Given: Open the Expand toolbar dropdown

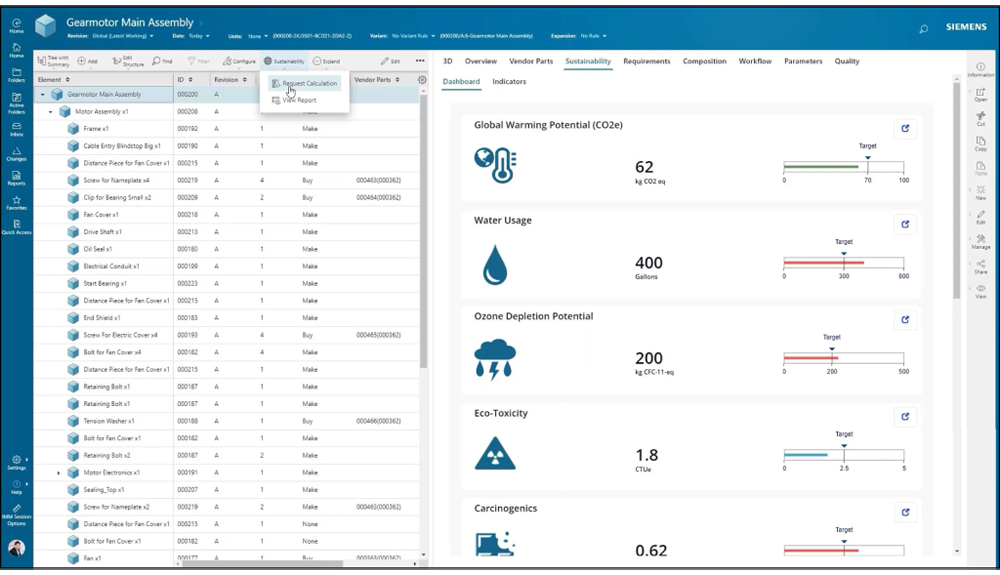Looking at the screenshot, I should point(327,61).
